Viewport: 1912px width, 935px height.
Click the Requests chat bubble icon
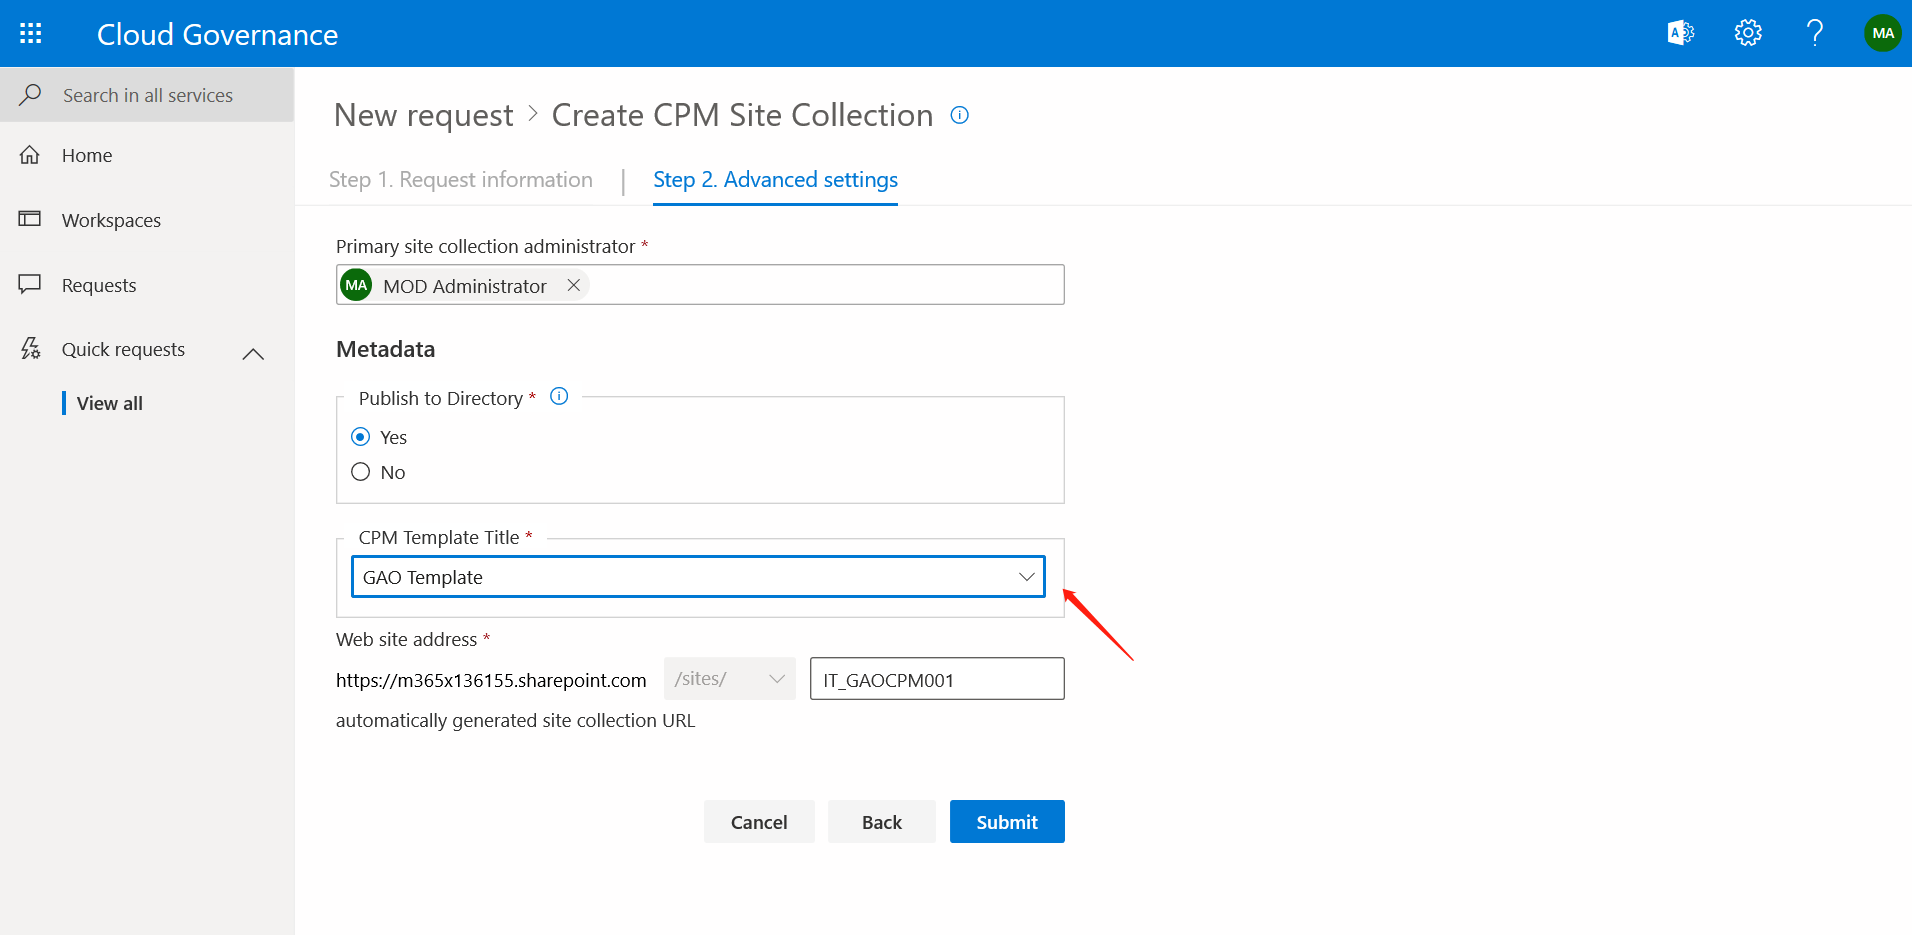(x=30, y=284)
